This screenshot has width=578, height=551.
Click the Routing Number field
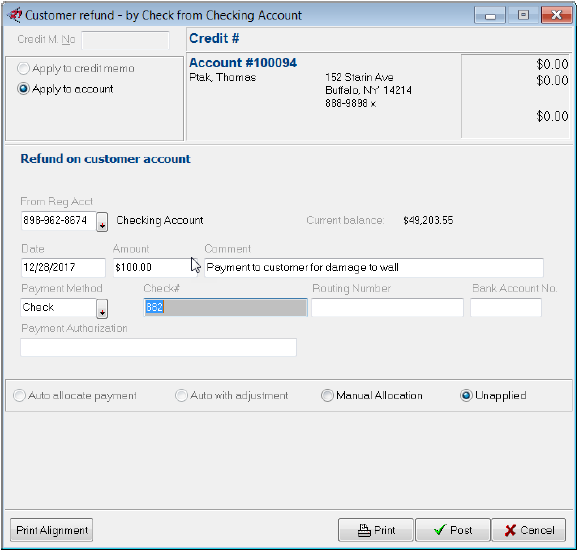tap(387, 307)
